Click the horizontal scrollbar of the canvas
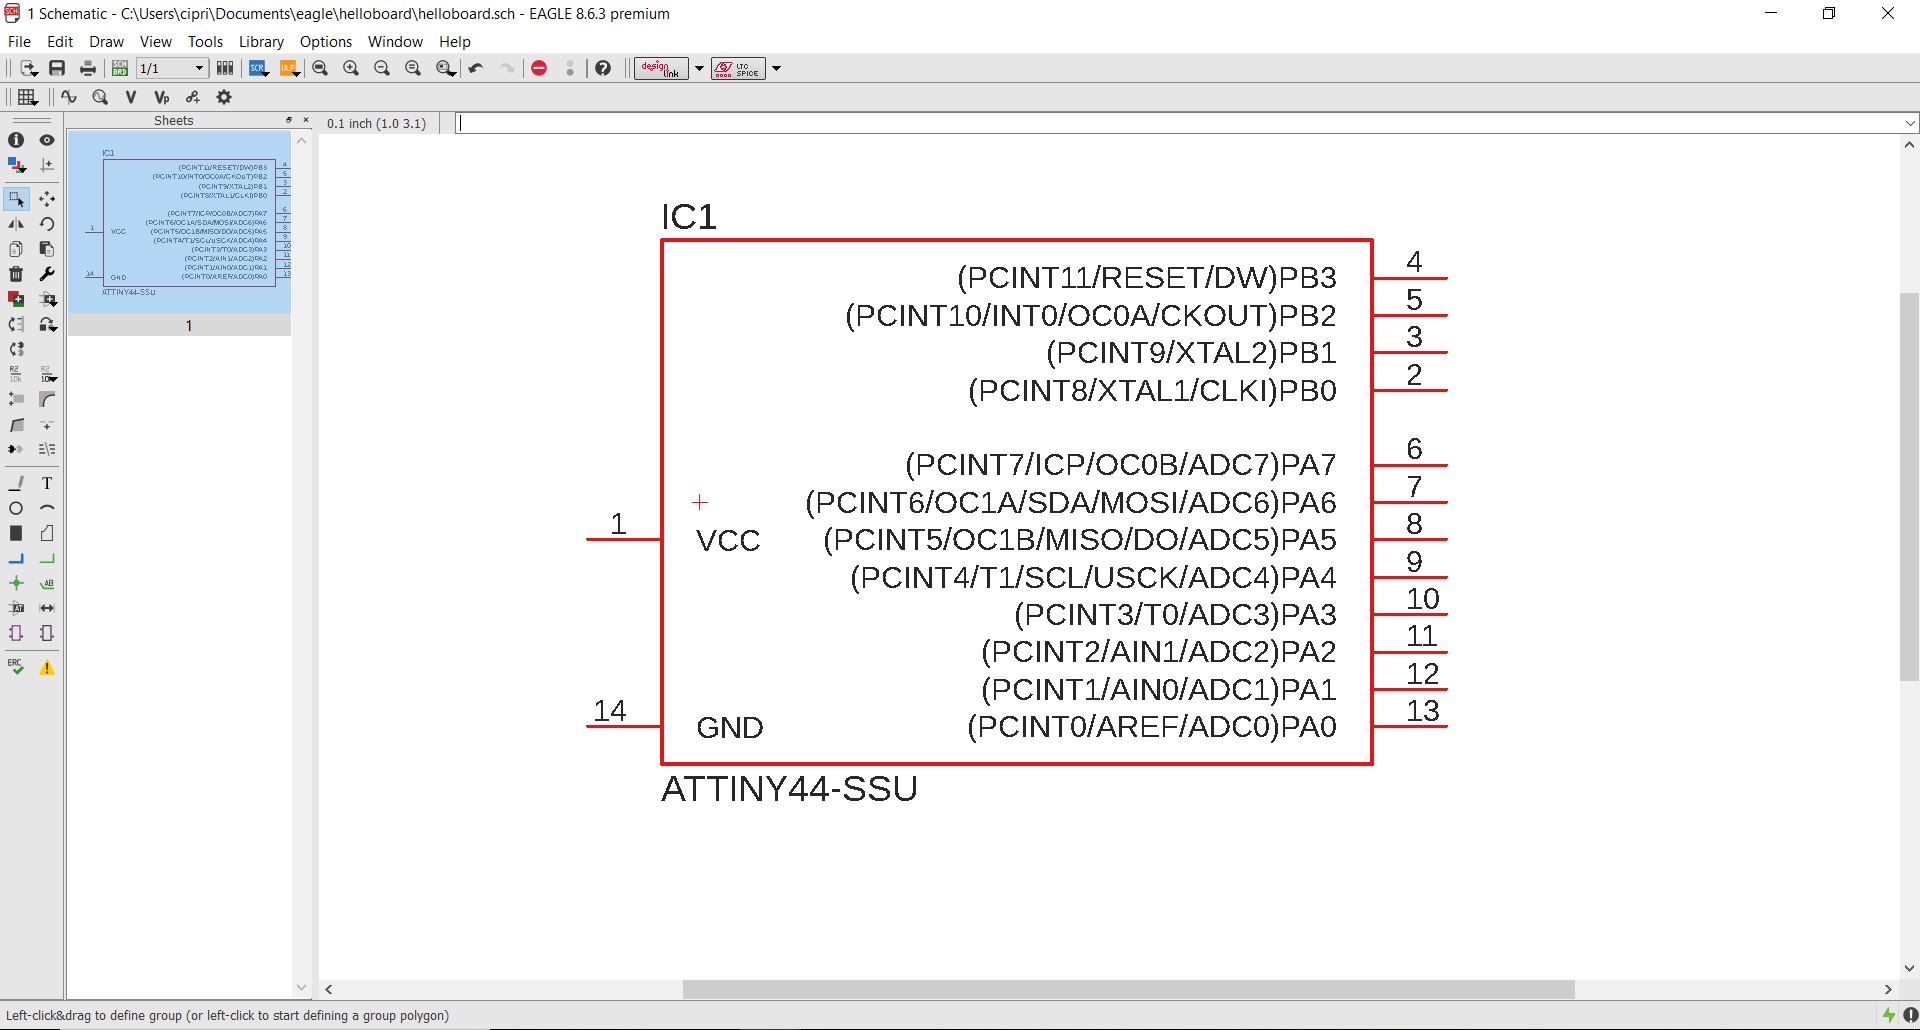 pos(1128,989)
